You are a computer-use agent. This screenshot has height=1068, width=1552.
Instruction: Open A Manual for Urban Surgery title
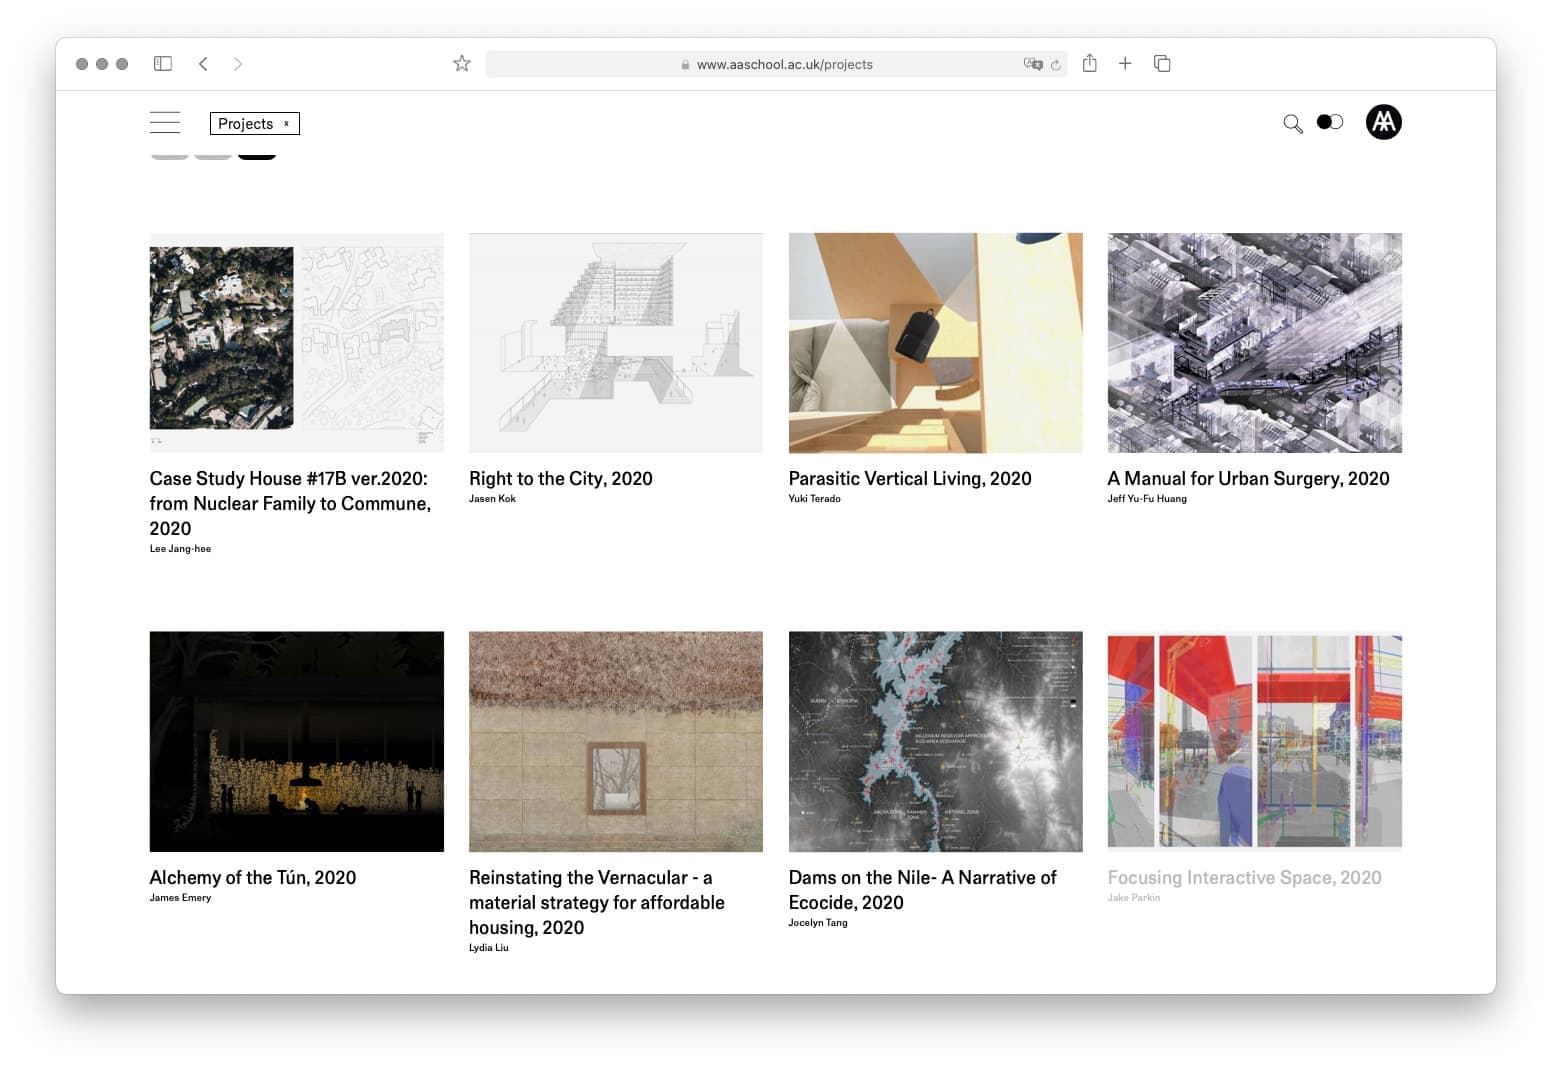1247,479
